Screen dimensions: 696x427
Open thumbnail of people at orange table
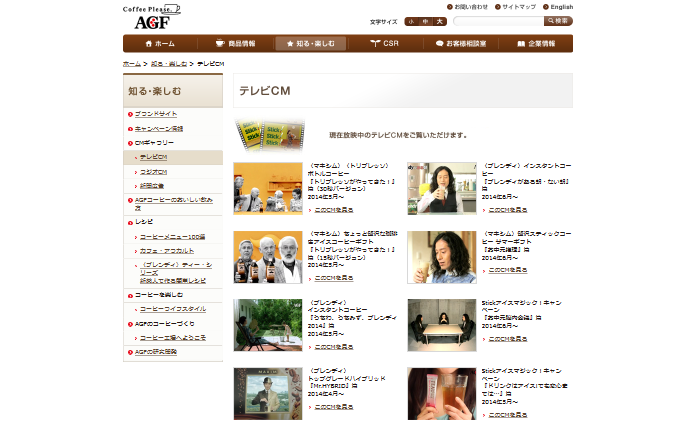point(268,189)
